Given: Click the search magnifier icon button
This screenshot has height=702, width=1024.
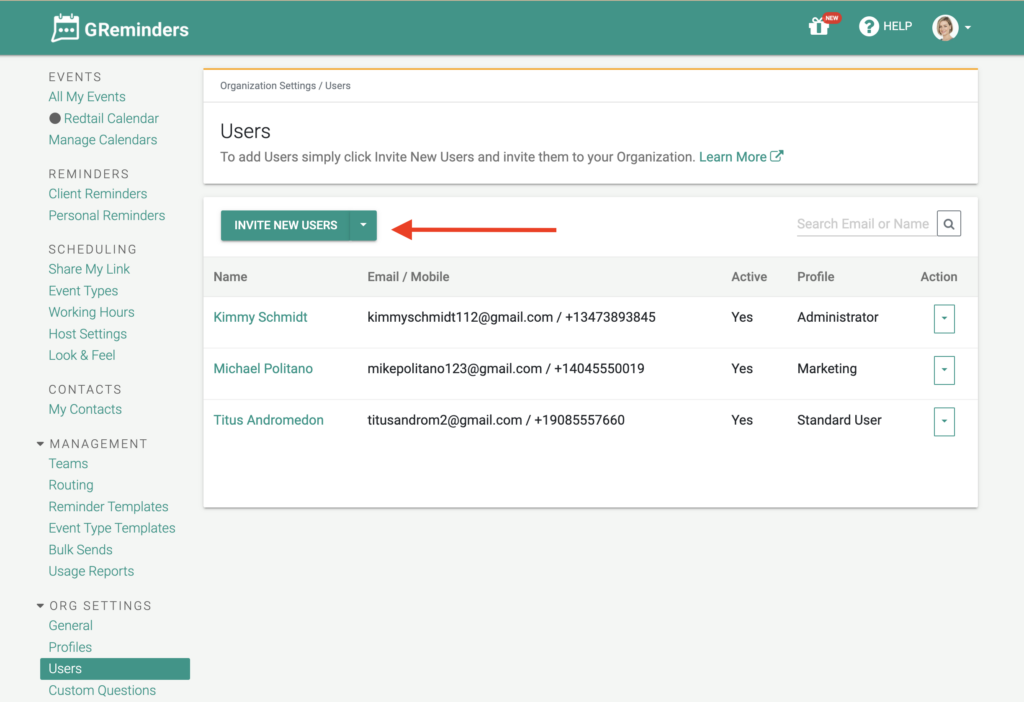Looking at the screenshot, I should click(x=949, y=224).
